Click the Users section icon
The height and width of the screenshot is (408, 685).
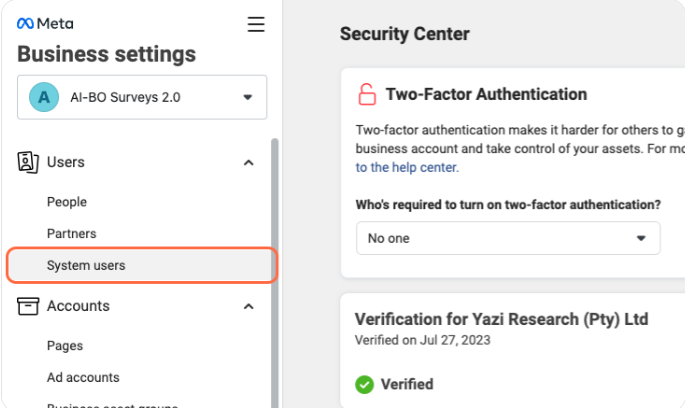(x=28, y=162)
